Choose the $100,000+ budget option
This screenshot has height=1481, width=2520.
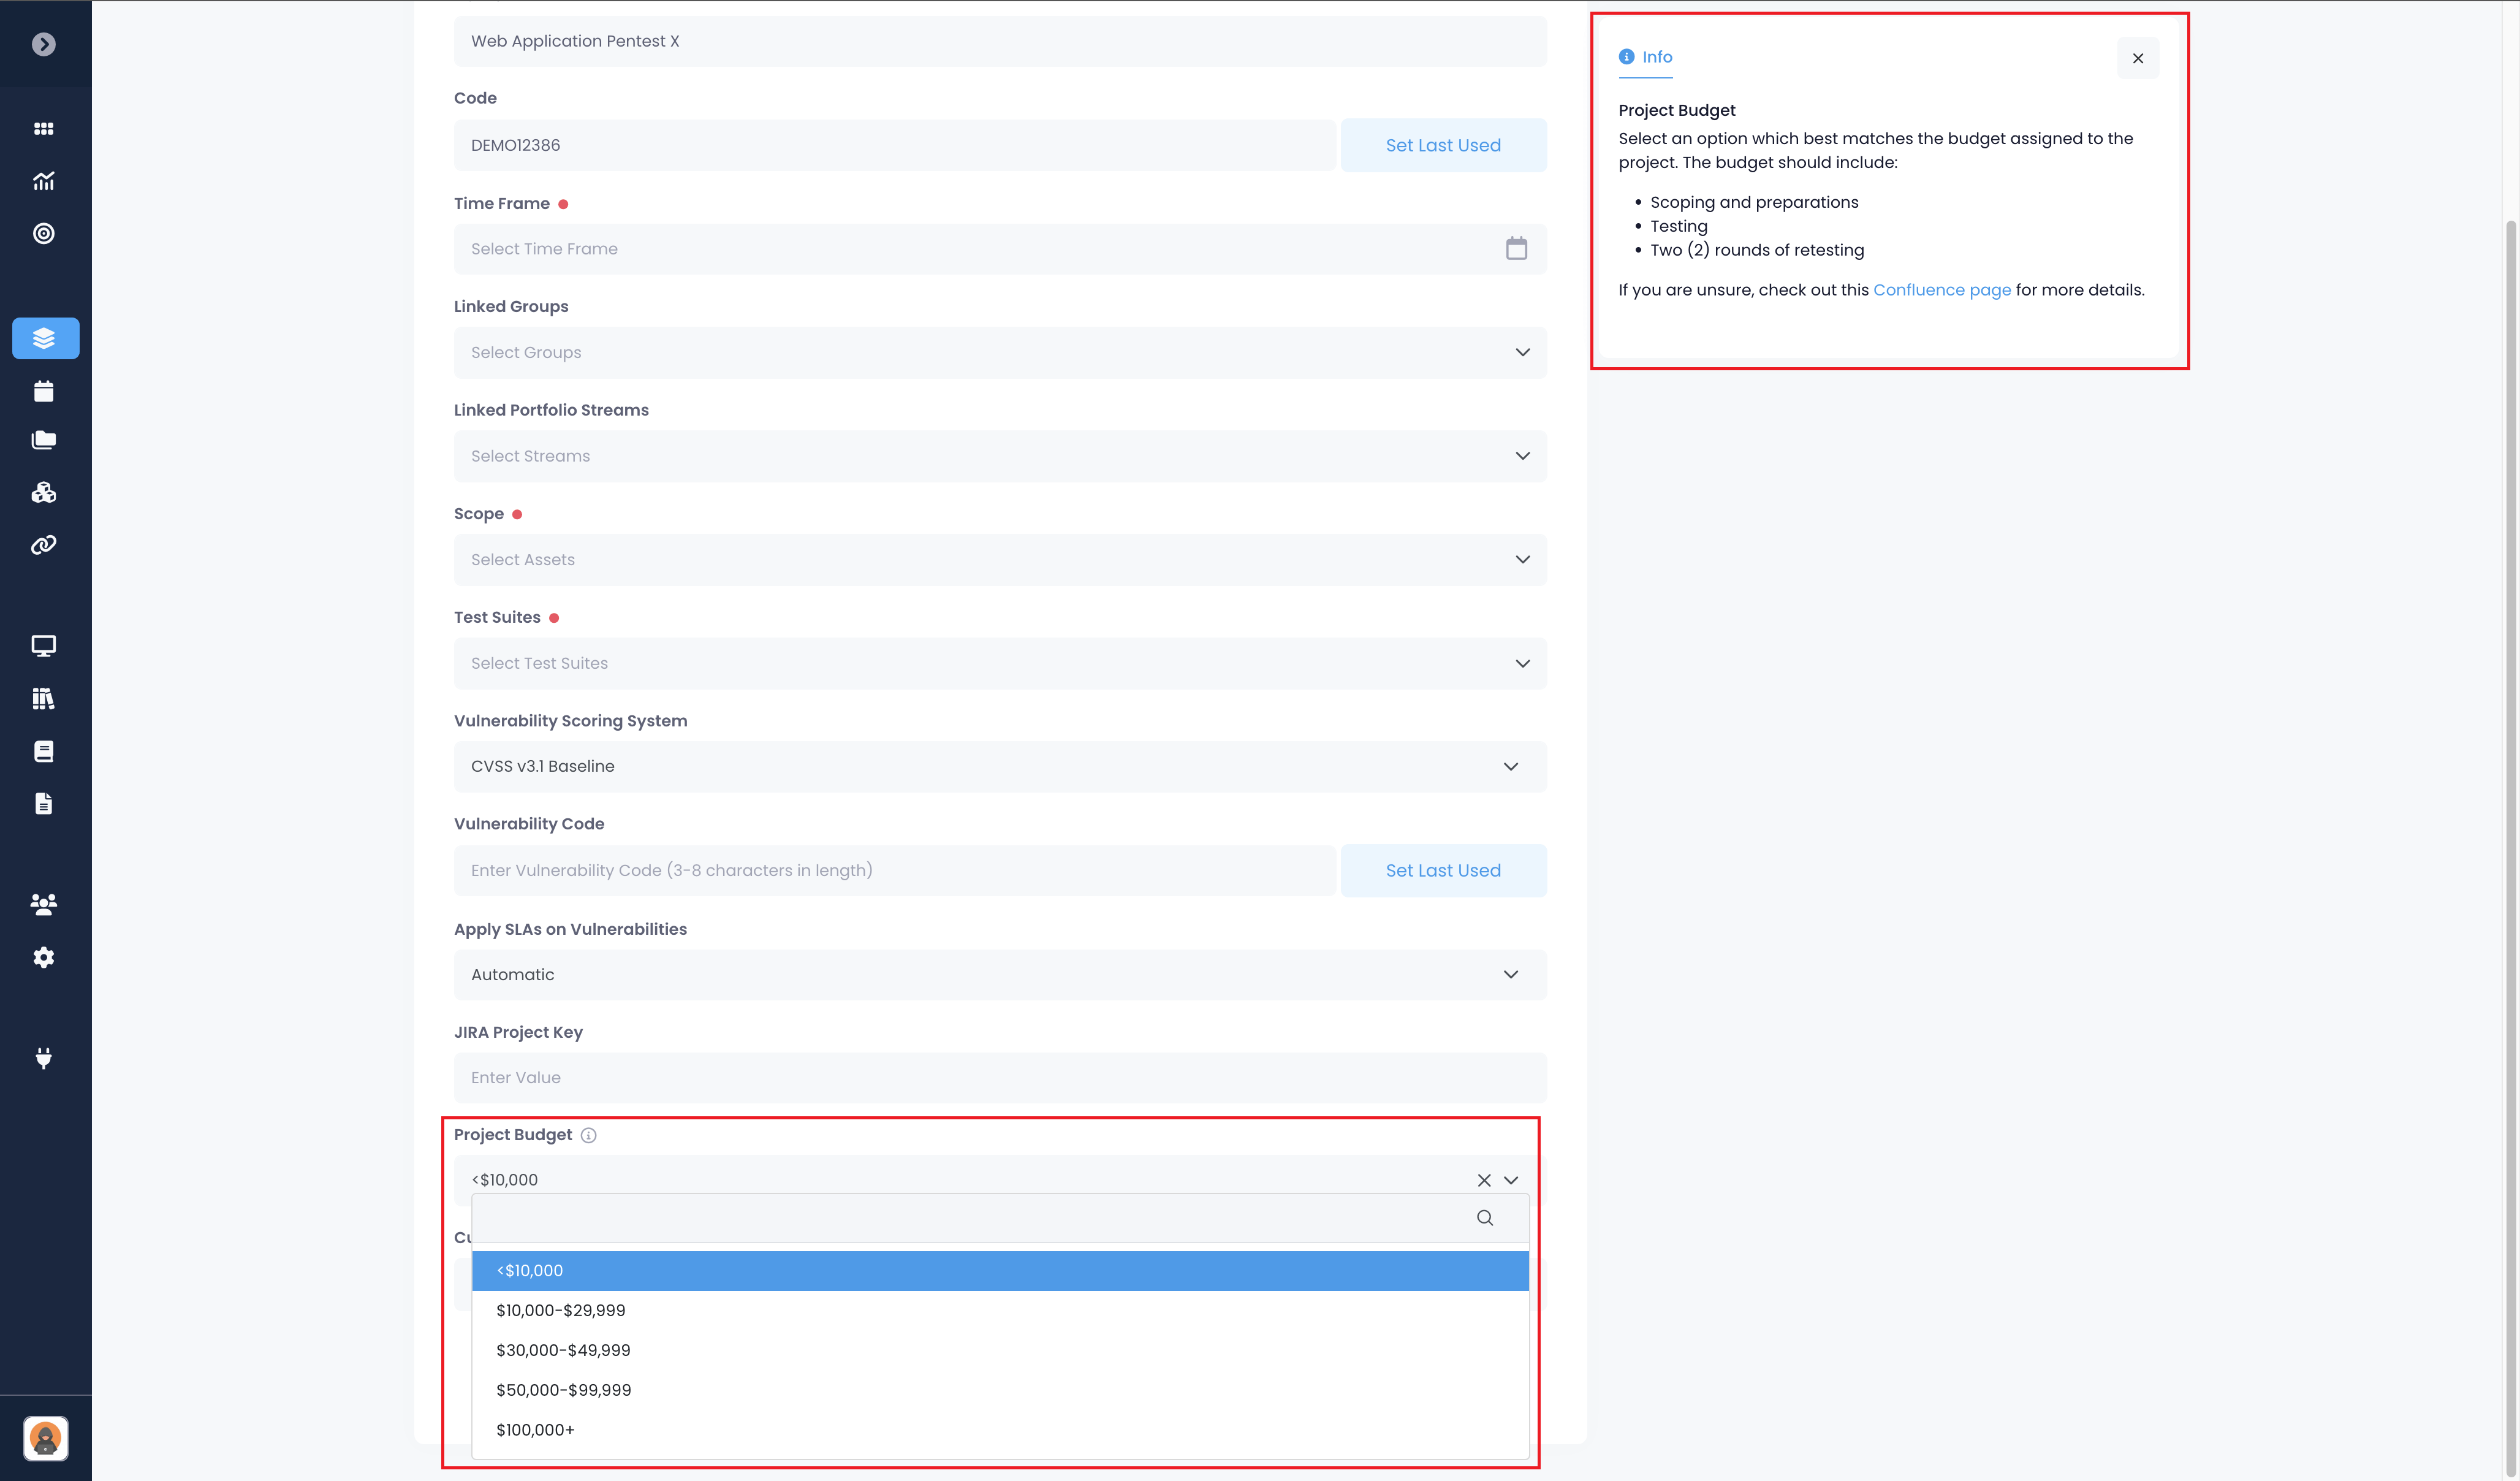pos(536,1430)
